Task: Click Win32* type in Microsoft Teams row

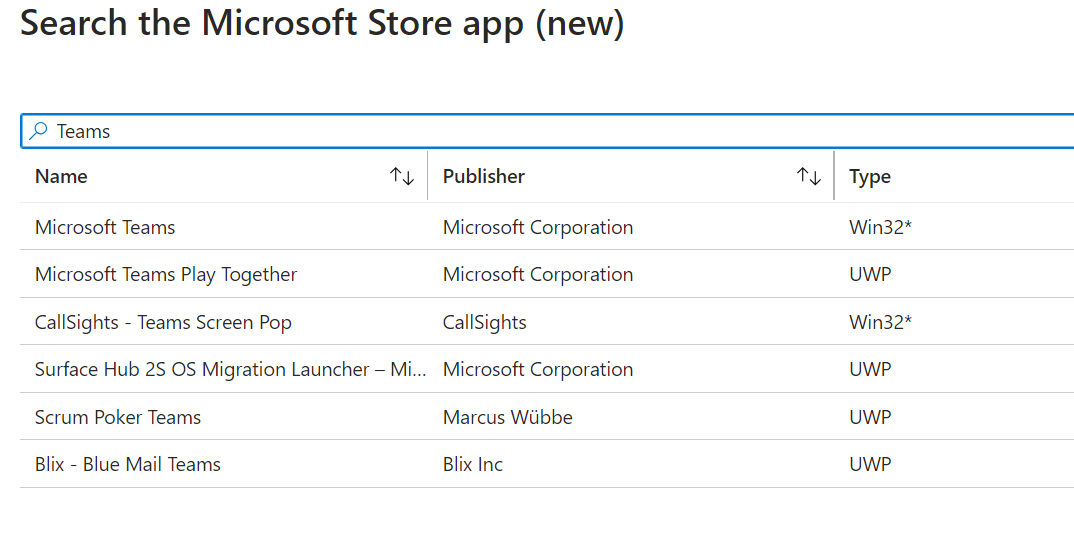Action: tap(880, 227)
